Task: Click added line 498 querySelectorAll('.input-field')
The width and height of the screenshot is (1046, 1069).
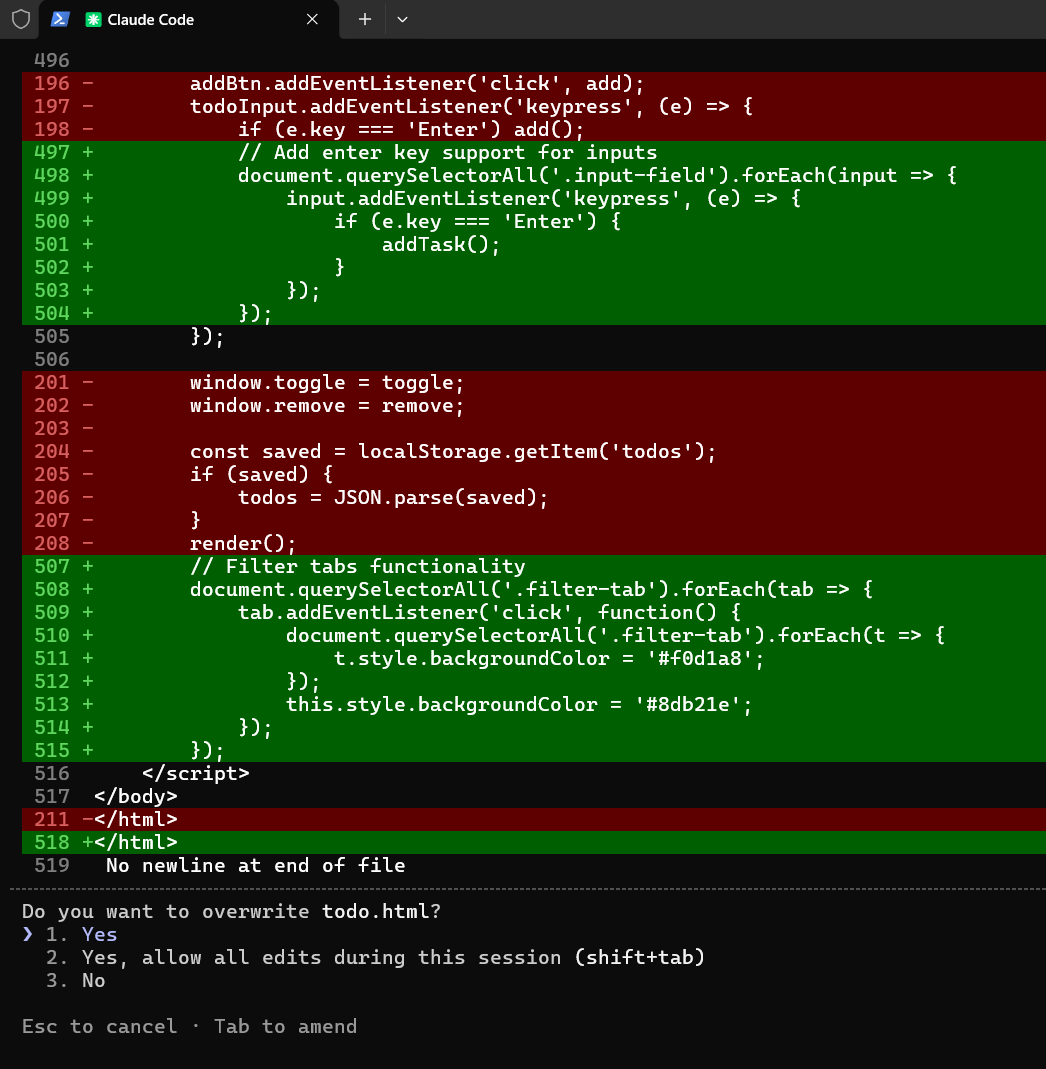Action: click(534, 175)
